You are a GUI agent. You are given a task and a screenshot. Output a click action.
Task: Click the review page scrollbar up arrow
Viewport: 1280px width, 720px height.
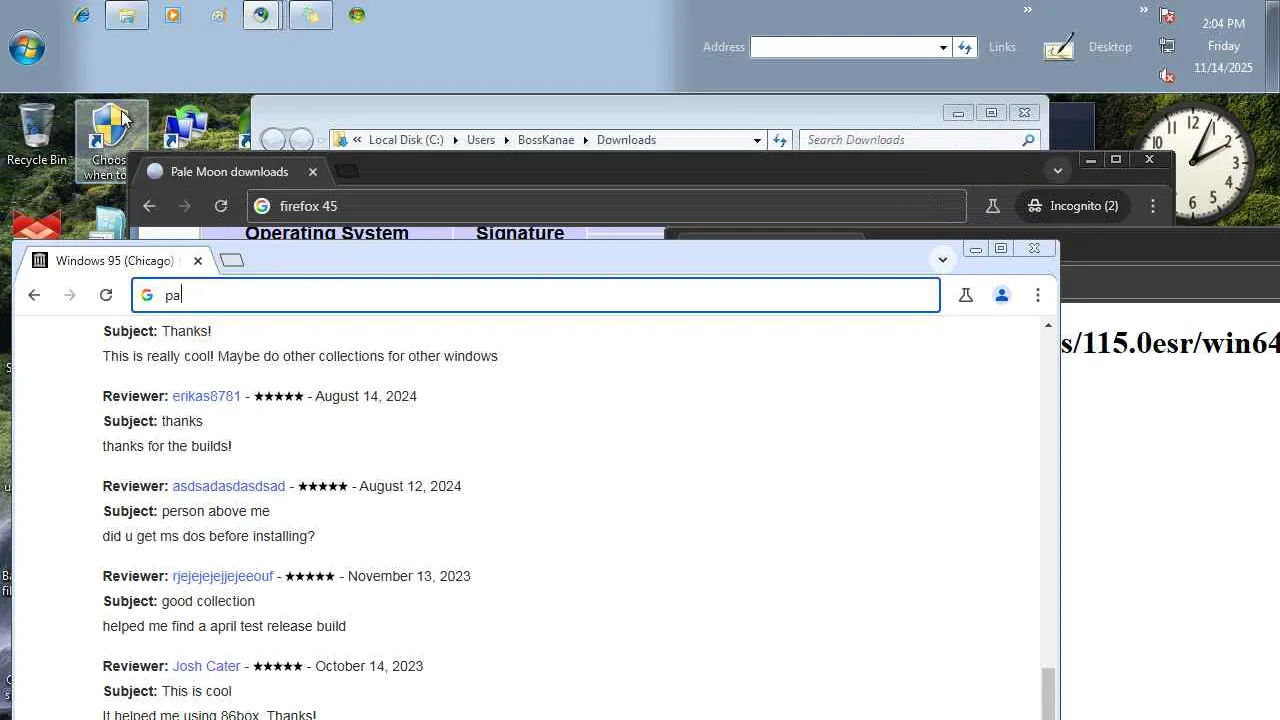click(x=1048, y=326)
